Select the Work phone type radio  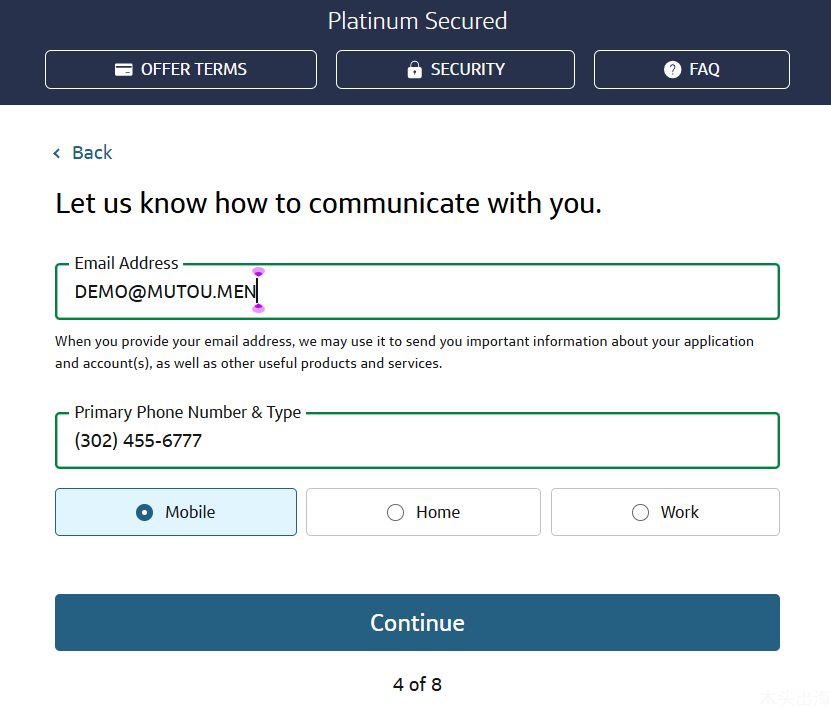[640, 512]
